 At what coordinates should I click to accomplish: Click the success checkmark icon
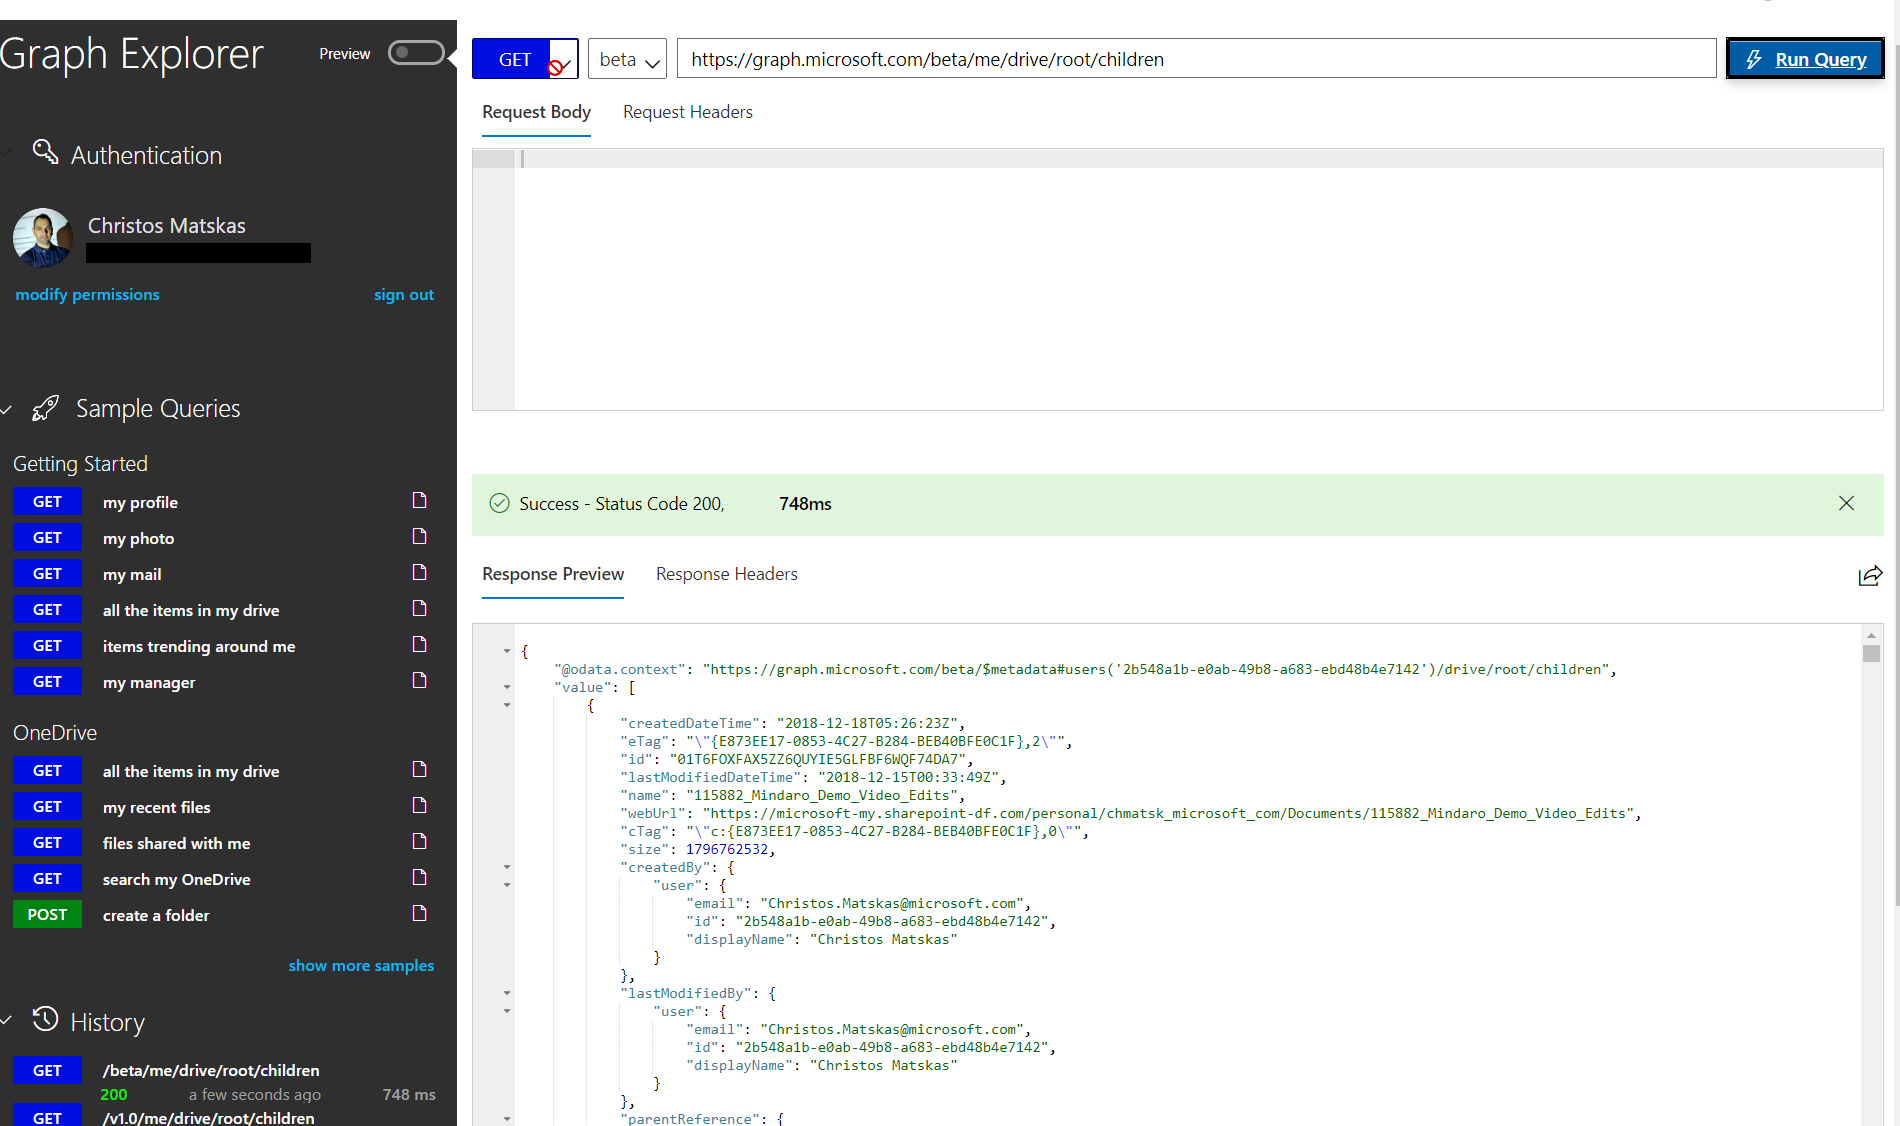click(x=499, y=503)
